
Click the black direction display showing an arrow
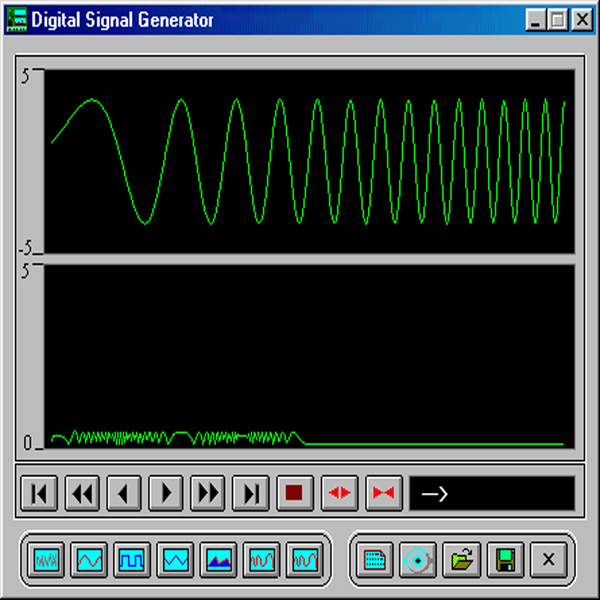[492, 493]
